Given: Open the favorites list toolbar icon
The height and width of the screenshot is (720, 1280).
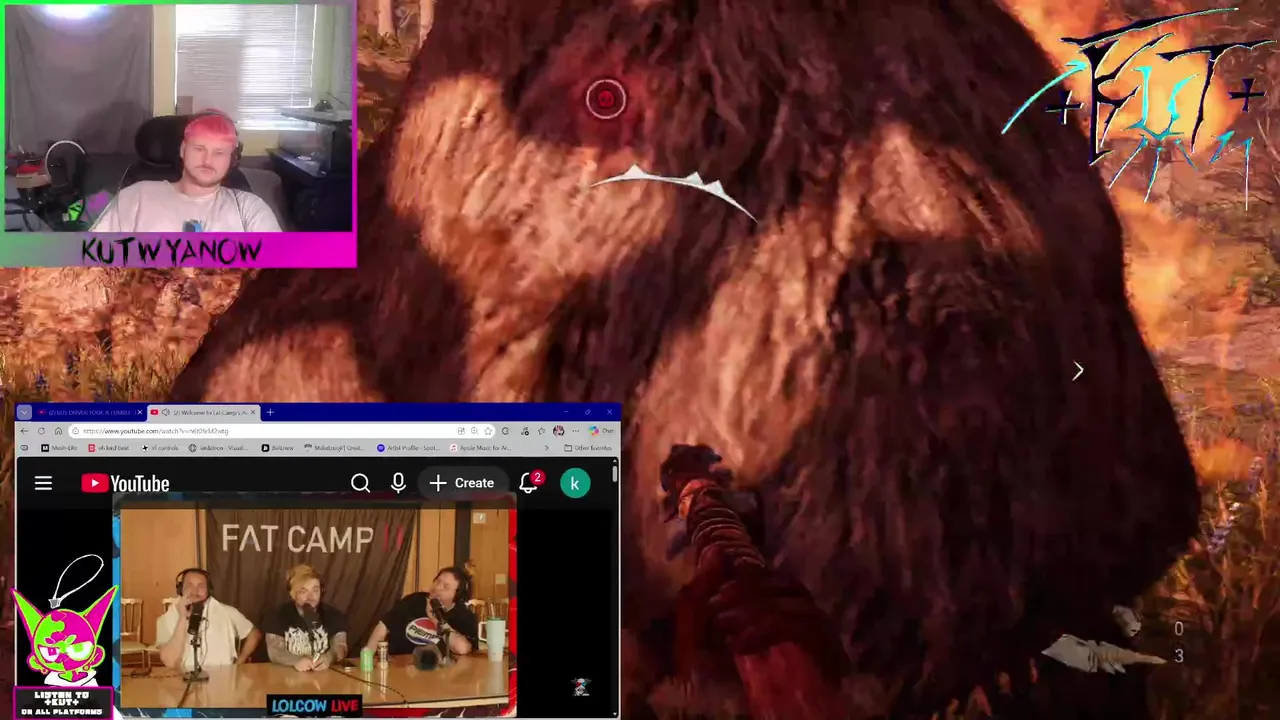Looking at the screenshot, I should (x=541, y=431).
